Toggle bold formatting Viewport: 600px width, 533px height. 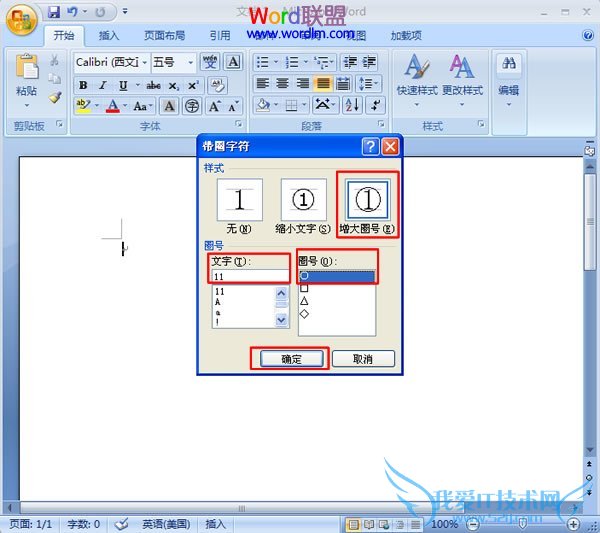[x=83, y=85]
